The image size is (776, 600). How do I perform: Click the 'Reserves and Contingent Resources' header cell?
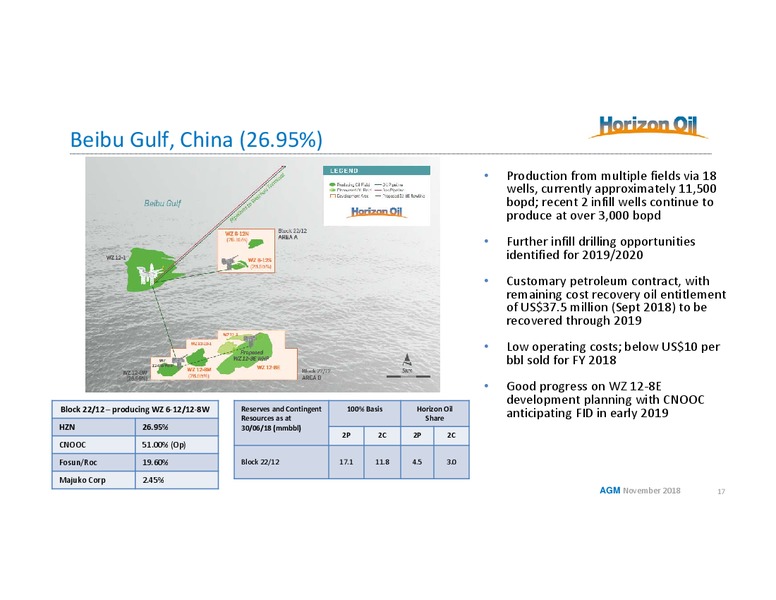click(281, 422)
